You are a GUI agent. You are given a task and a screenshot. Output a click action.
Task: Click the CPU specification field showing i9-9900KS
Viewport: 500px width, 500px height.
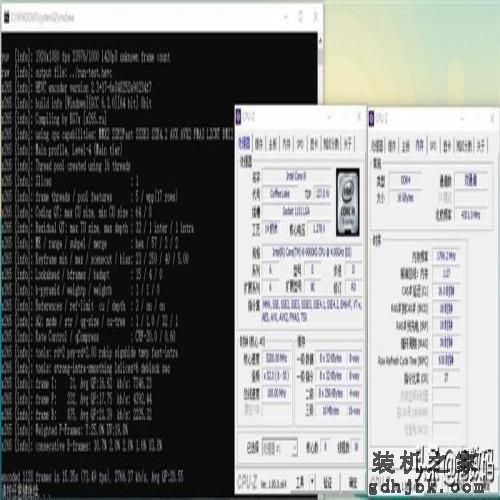click(312, 252)
